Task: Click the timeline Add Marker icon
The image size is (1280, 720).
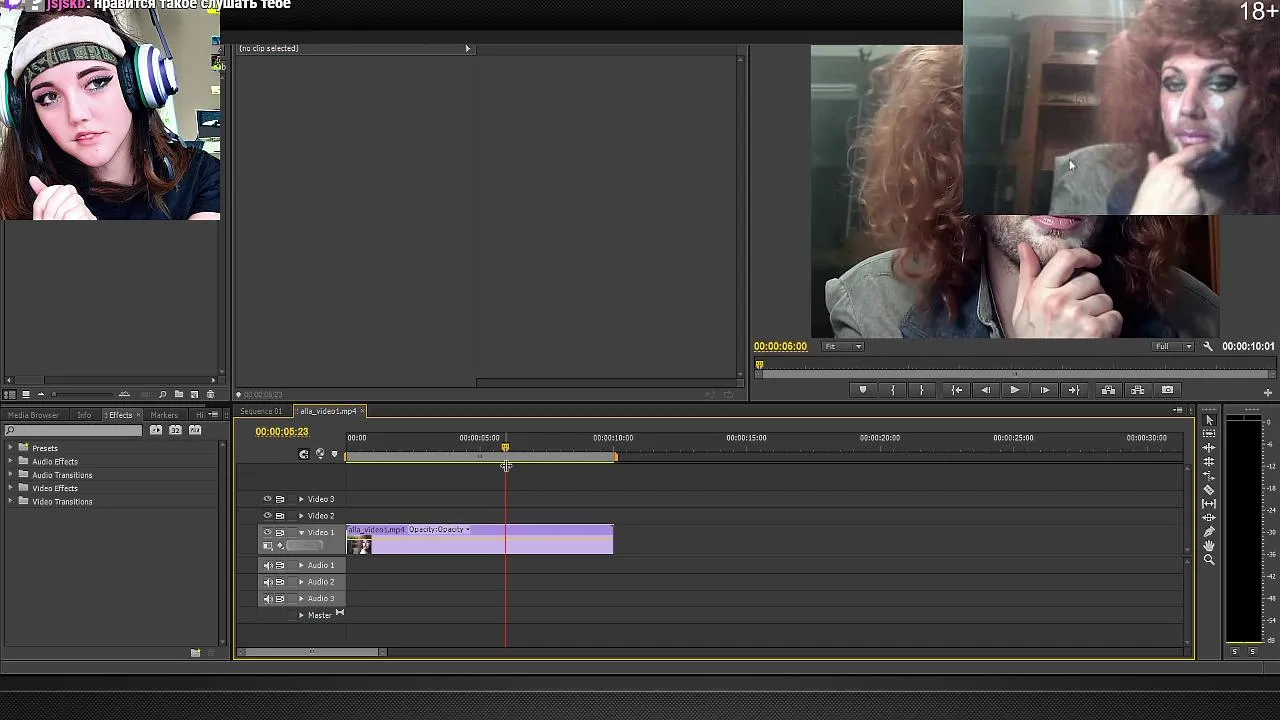Action: 334,454
